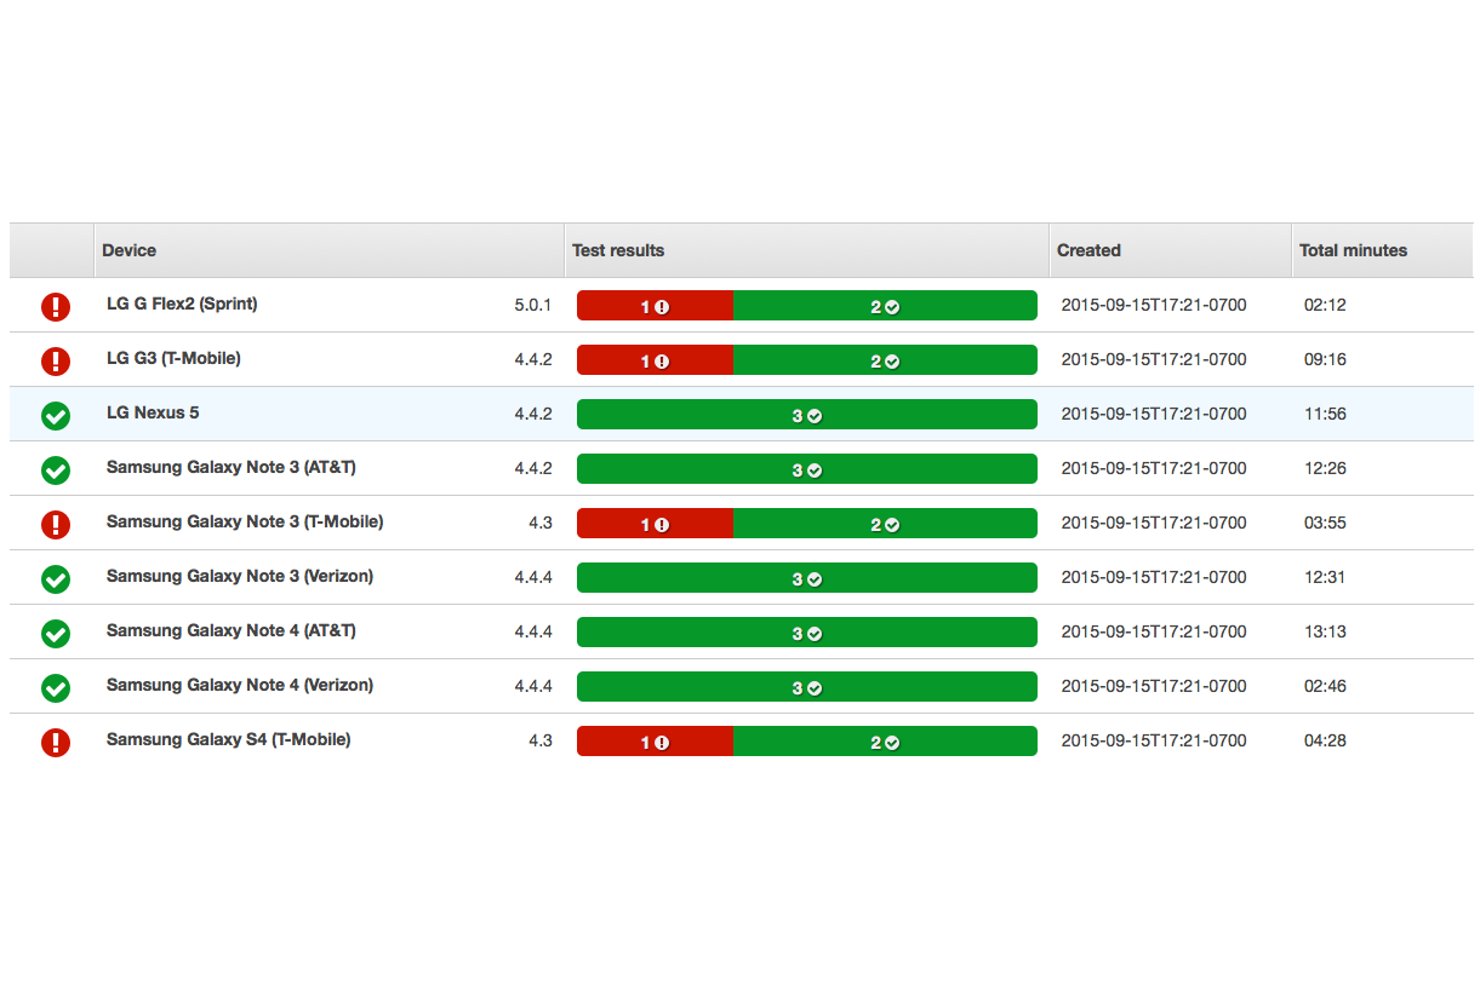Click passed status icon for Galaxy Note 3 (Verizon)

[x=56, y=578]
